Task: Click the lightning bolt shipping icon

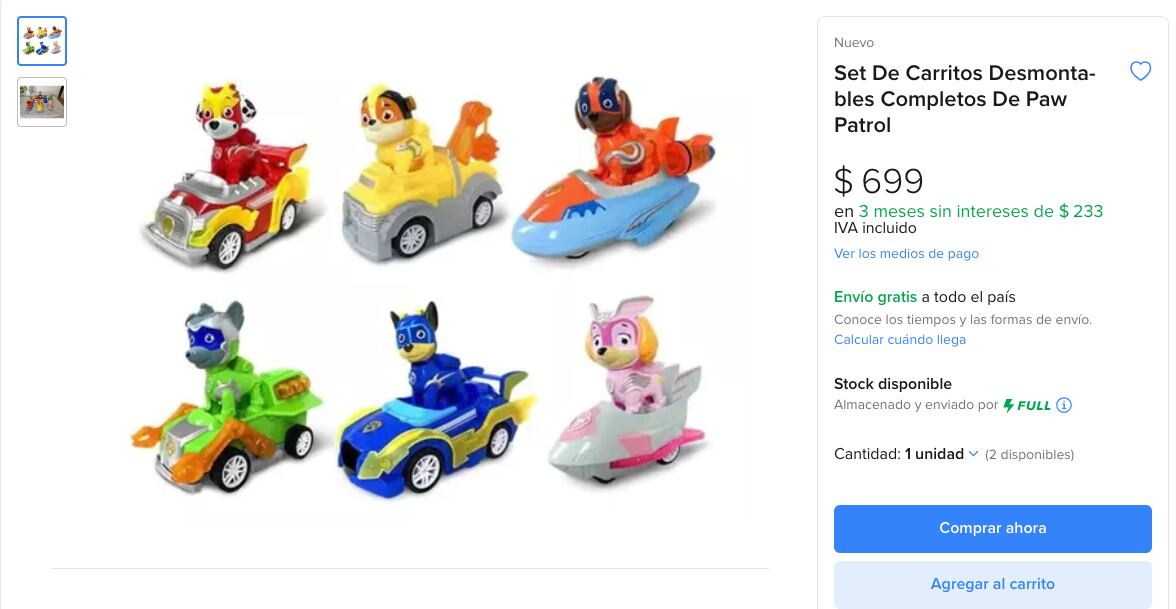Action: coord(1011,405)
